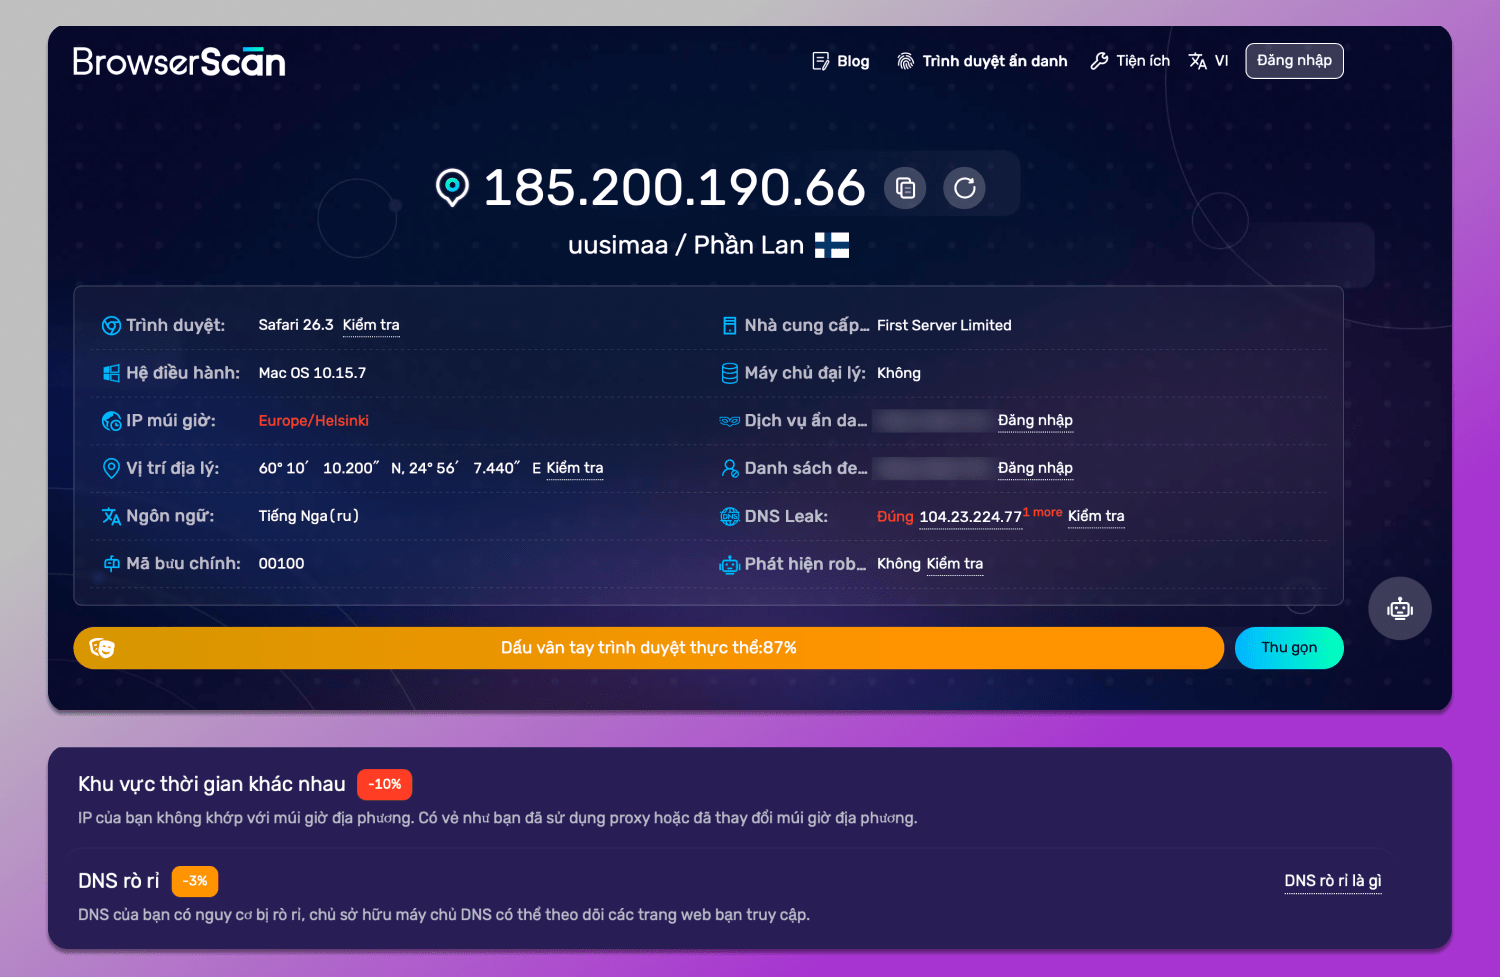Viewport: 1500px width, 977px height.
Task: Click the Đăng nhập button in the header
Action: 1294,60
